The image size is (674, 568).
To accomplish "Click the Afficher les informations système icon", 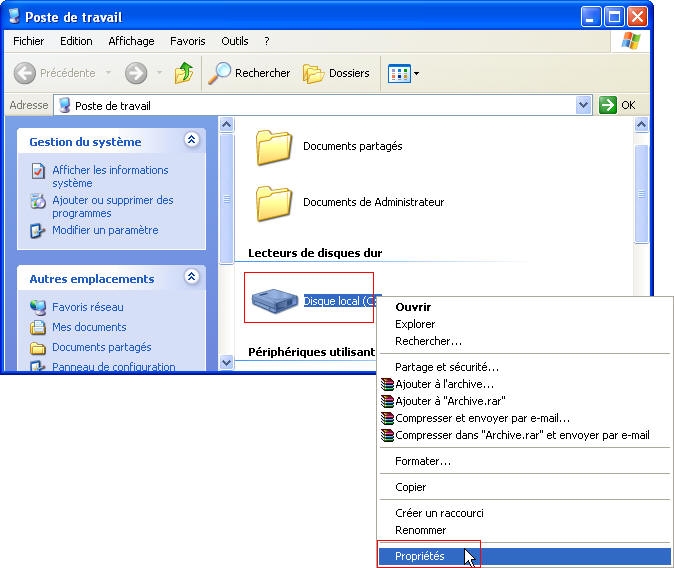I will point(38,171).
